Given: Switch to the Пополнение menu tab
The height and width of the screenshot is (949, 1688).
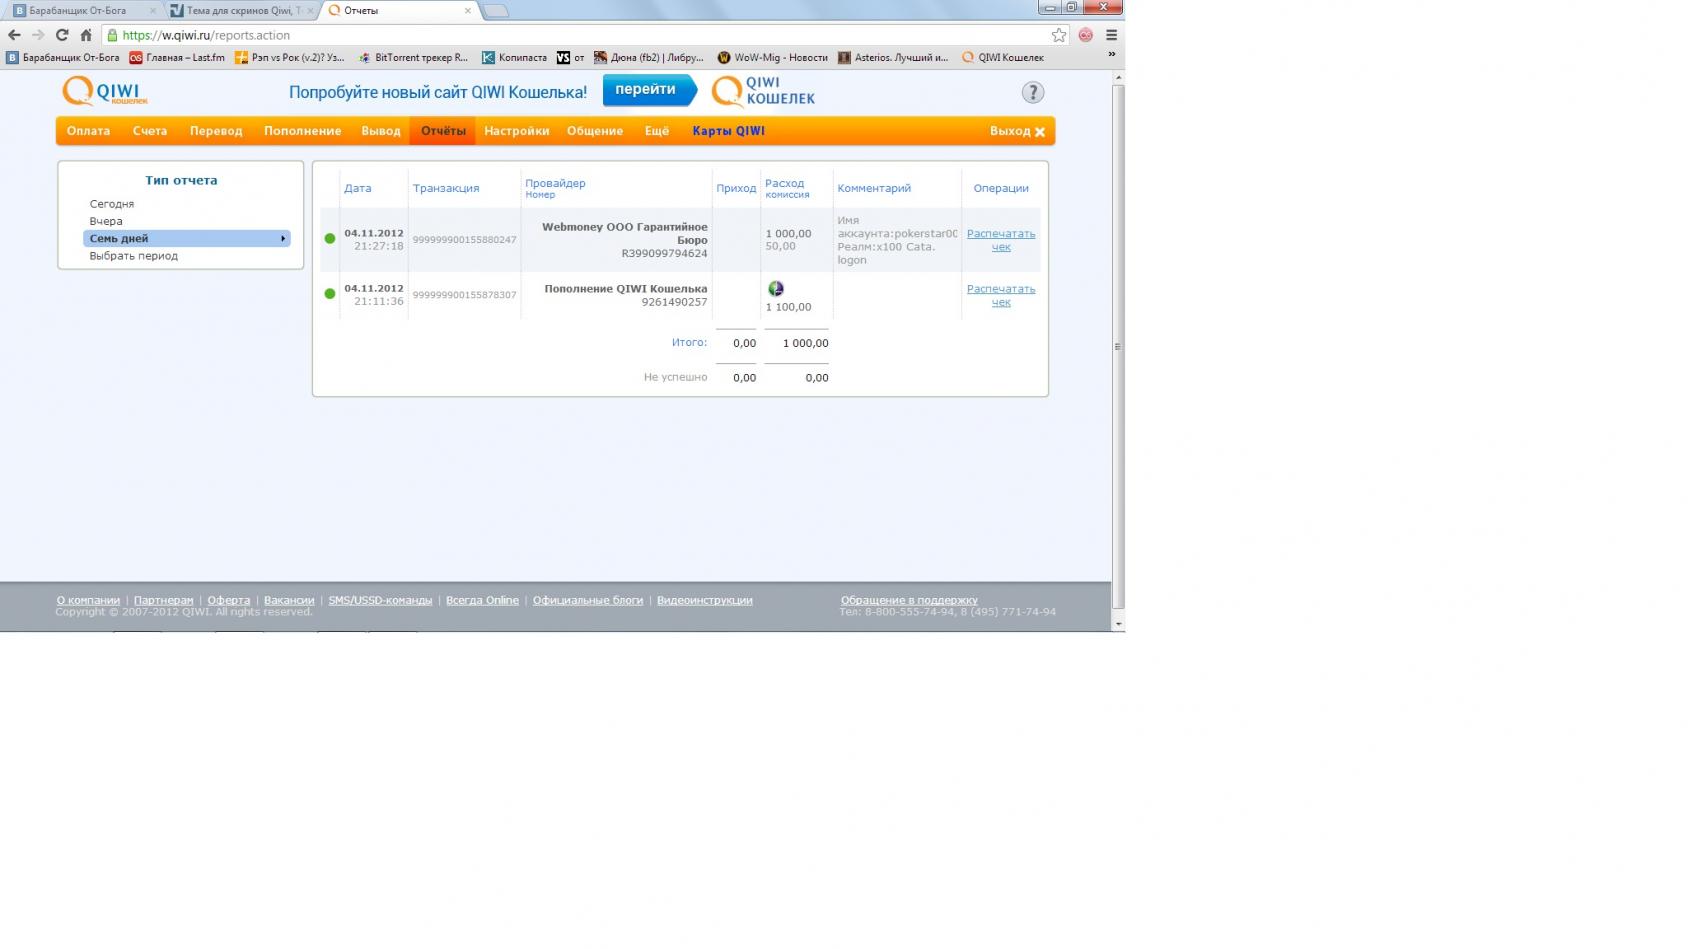Looking at the screenshot, I should point(302,131).
